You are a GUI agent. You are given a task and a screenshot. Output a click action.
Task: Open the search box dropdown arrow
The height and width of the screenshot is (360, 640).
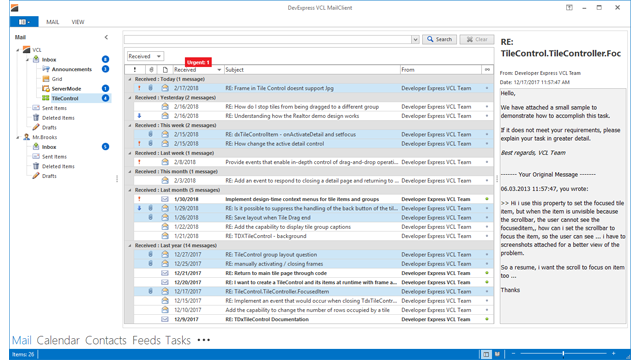(x=415, y=40)
